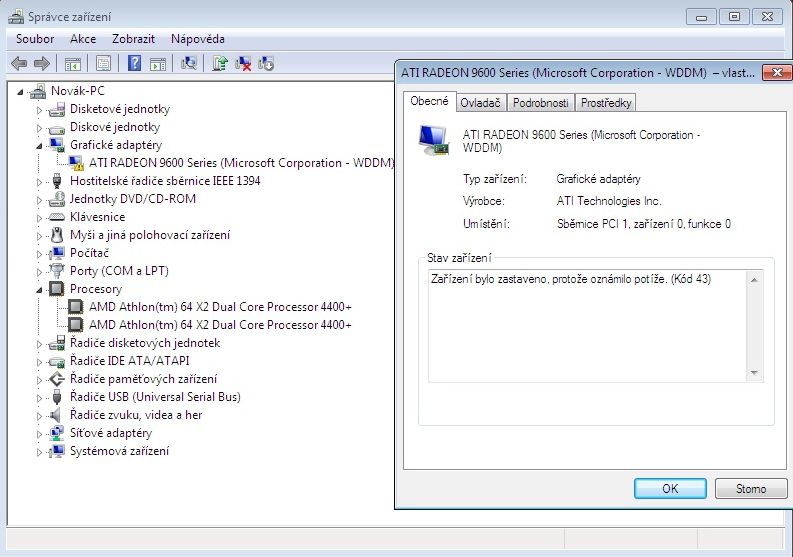
Task: Confirm the dialog with OK
Action: [x=670, y=489]
